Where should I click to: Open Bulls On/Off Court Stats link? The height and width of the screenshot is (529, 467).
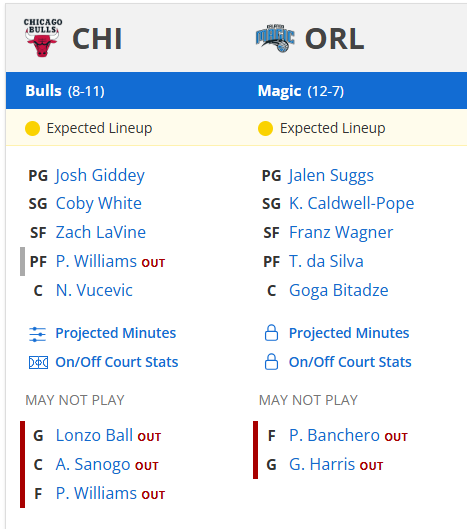coord(117,362)
